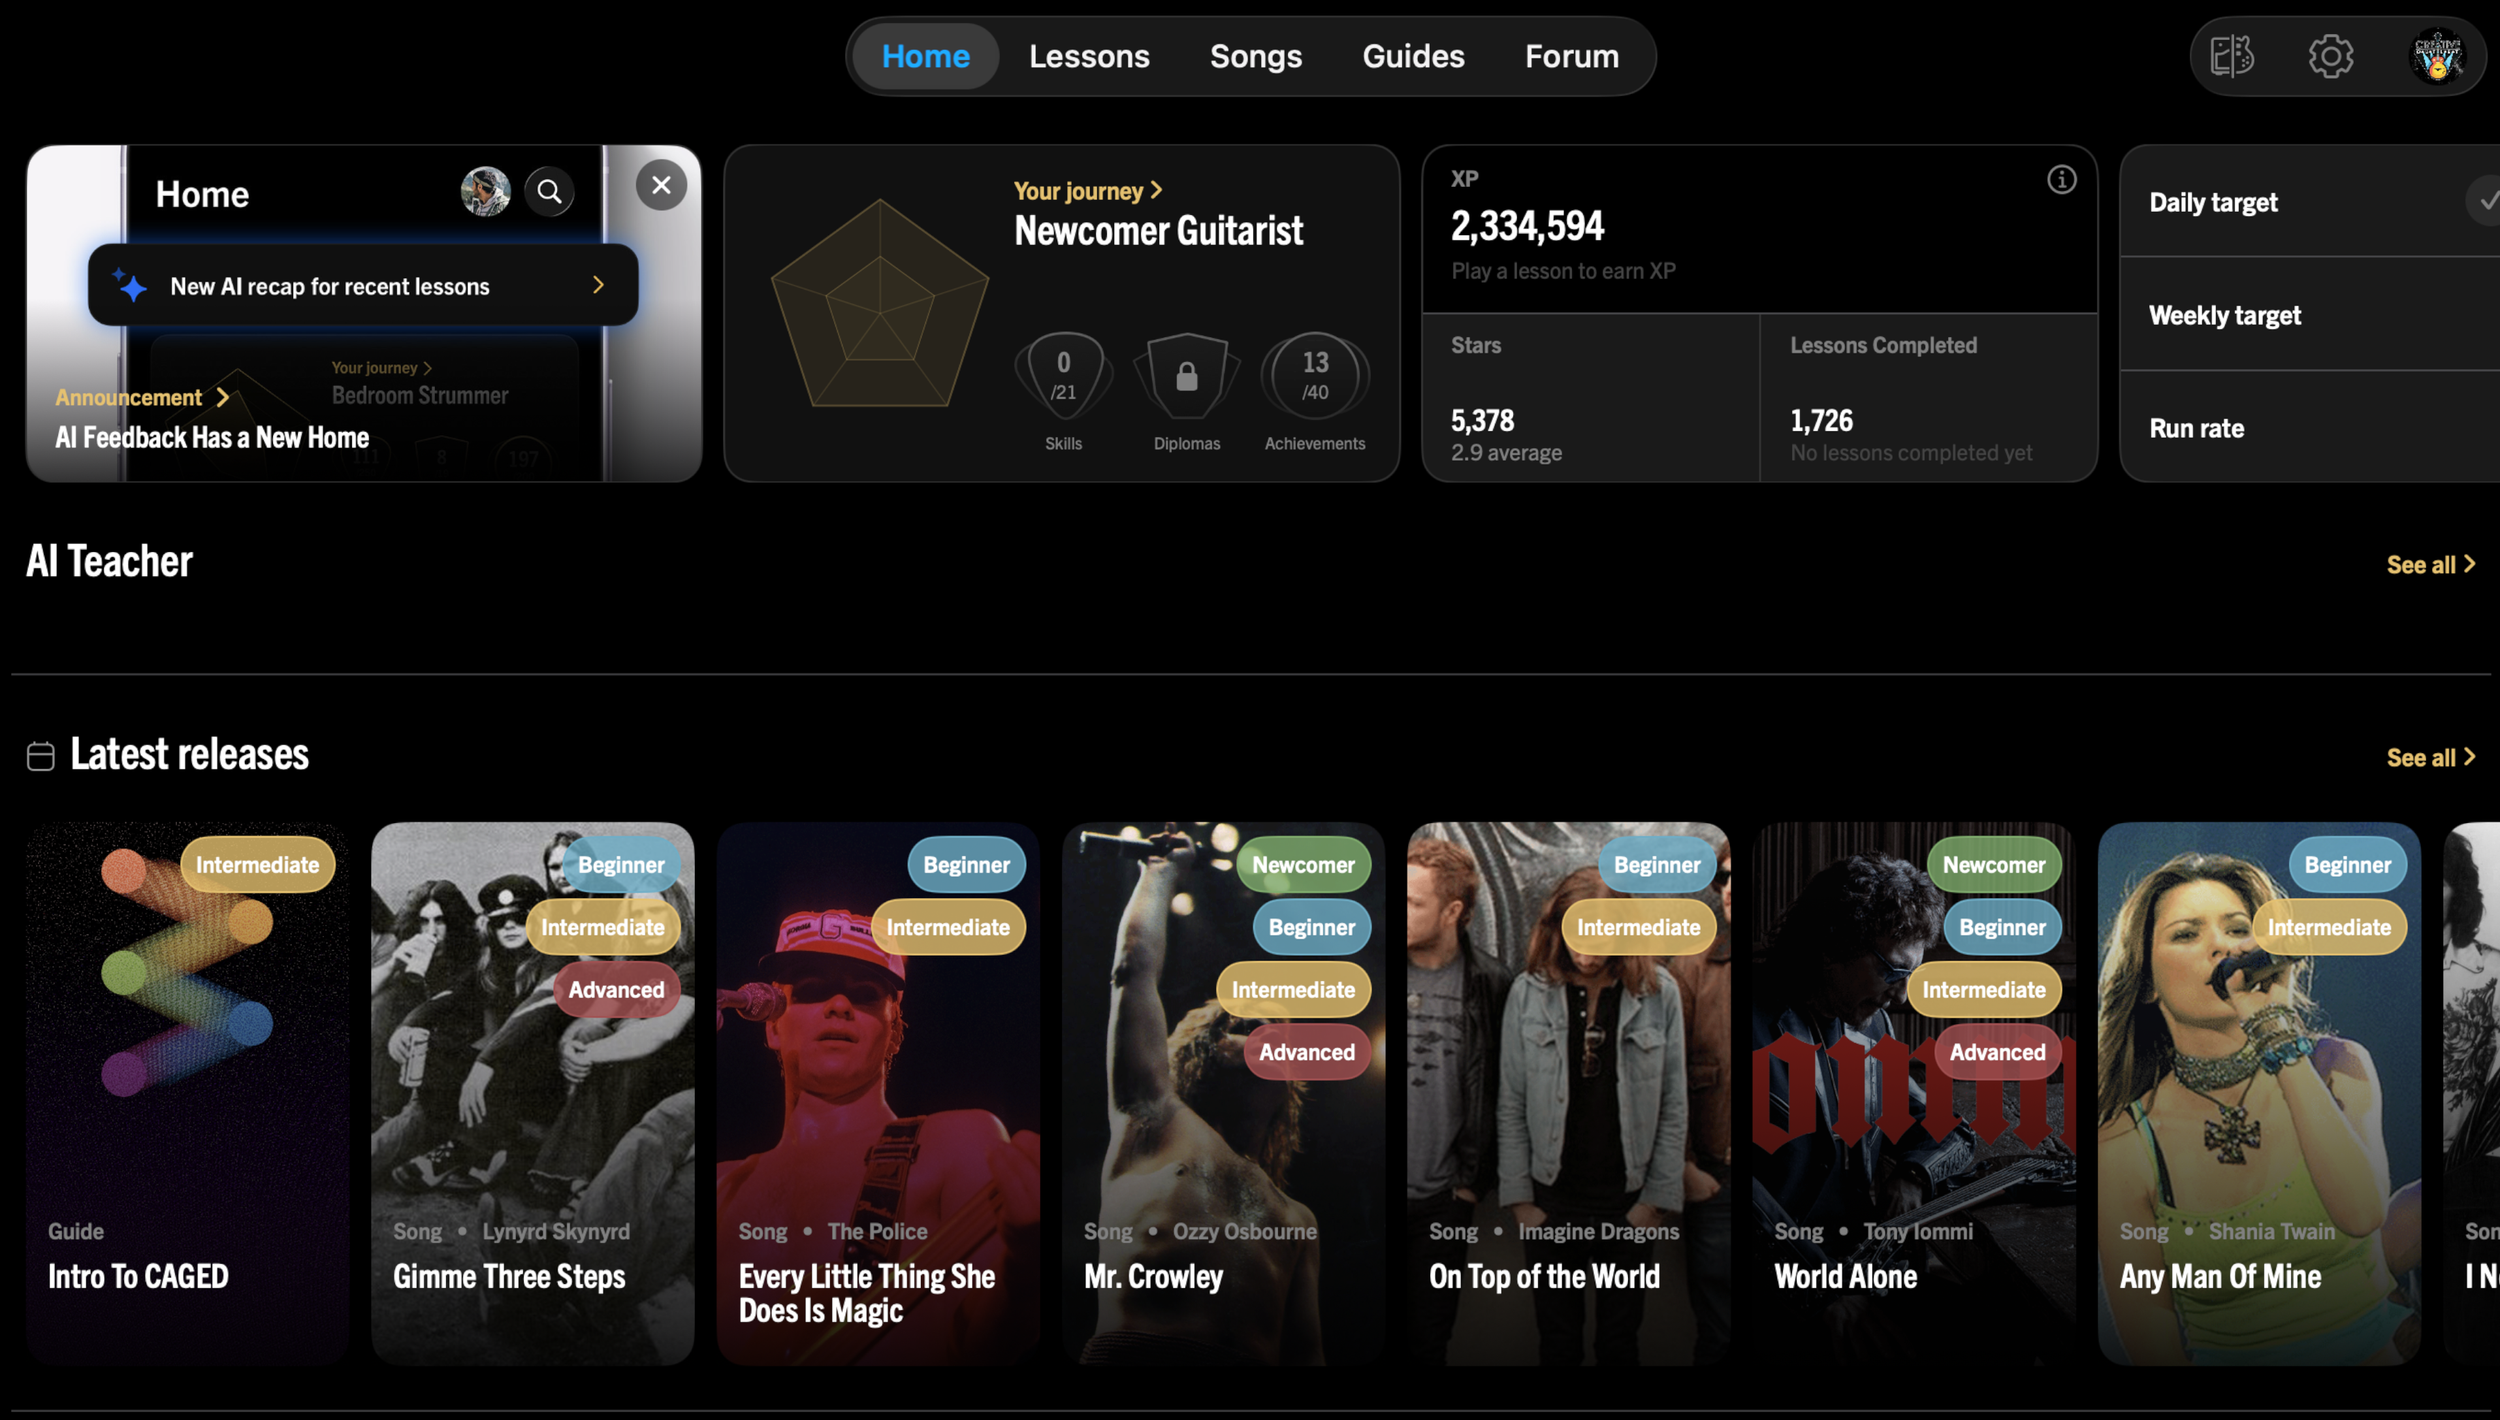Select Beginner on Any Man Of Mine

(x=2347, y=865)
